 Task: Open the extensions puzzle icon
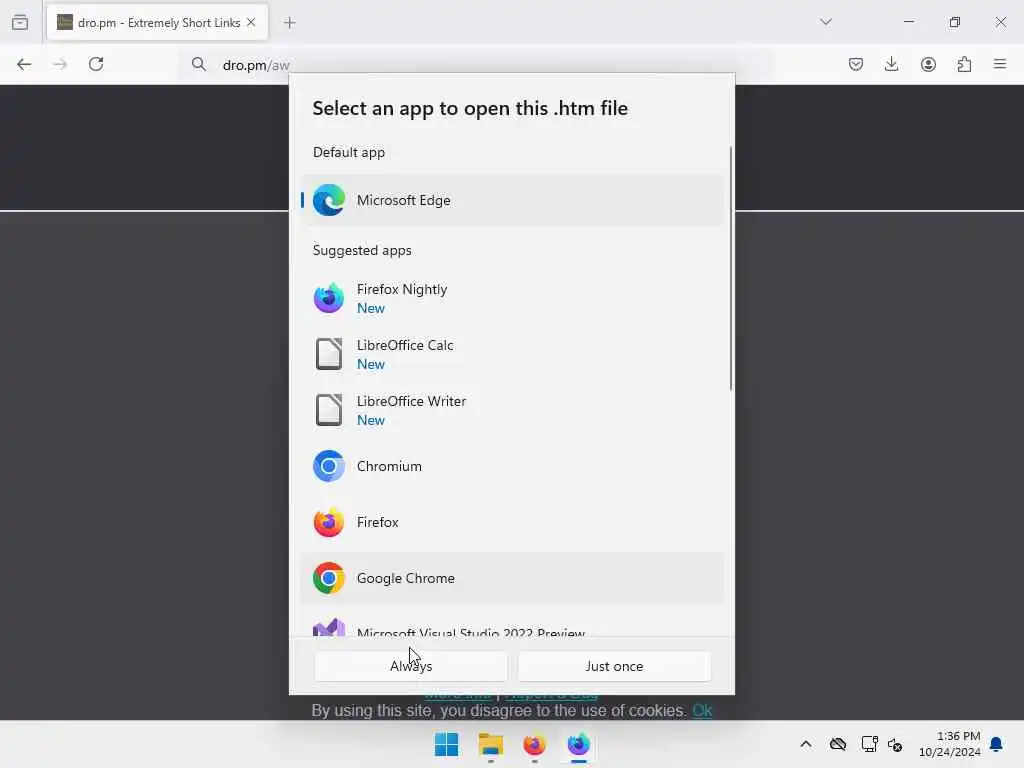[x=964, y=64]
